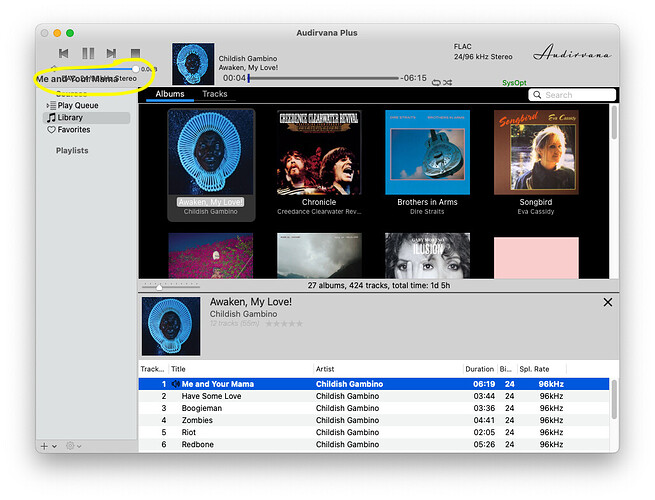Click Eva Cassidy artist name under Songbird
Viewport: 655px width, 500px height.
tap(536, 212)
